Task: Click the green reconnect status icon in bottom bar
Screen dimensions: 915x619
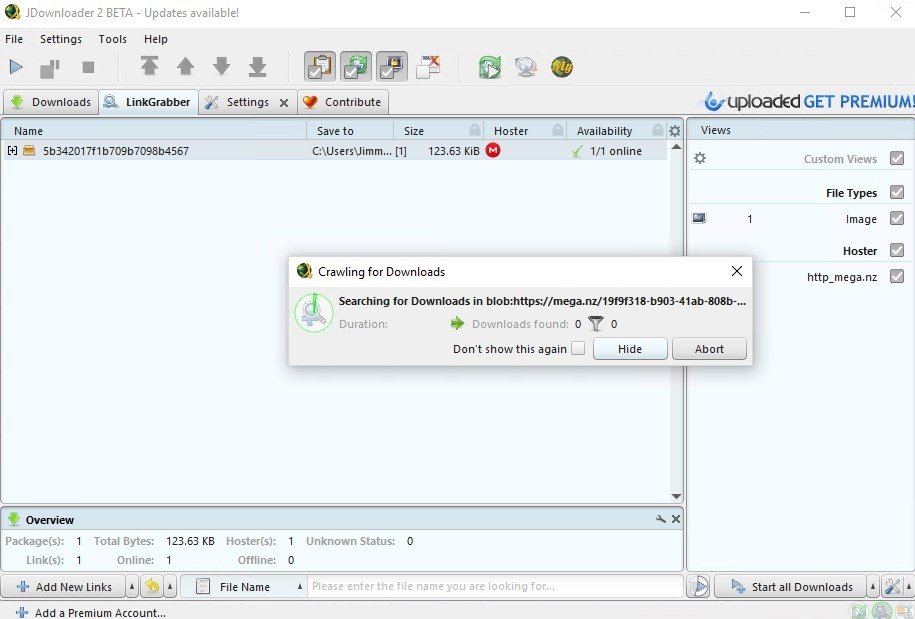Action: 859,611
